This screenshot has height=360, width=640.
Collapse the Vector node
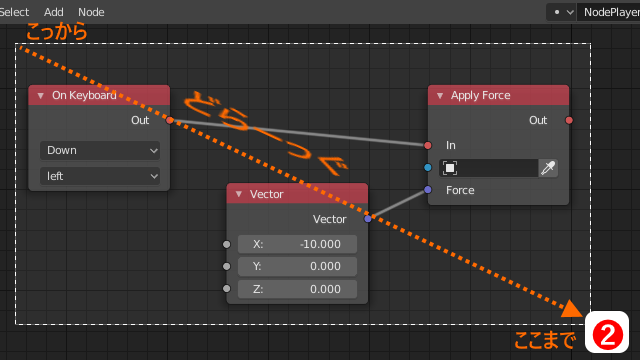(239, 194)
